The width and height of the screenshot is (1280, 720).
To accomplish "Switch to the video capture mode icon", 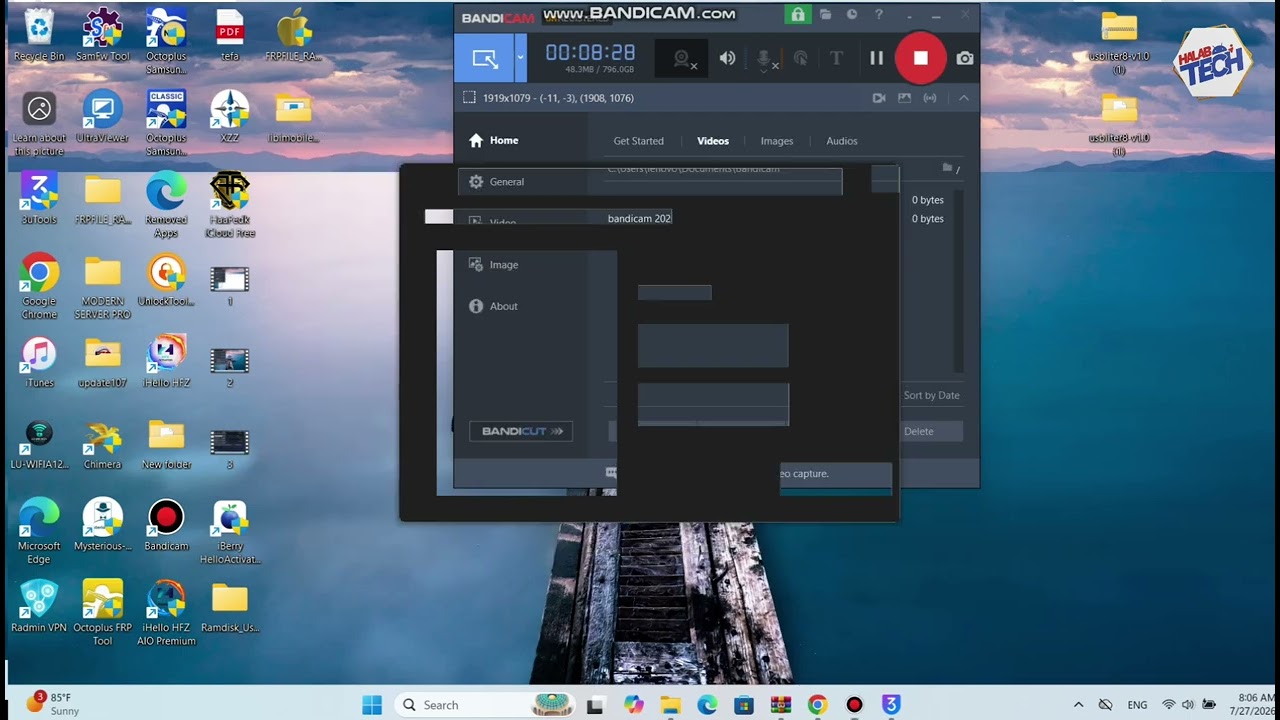I will click(879, 98).
